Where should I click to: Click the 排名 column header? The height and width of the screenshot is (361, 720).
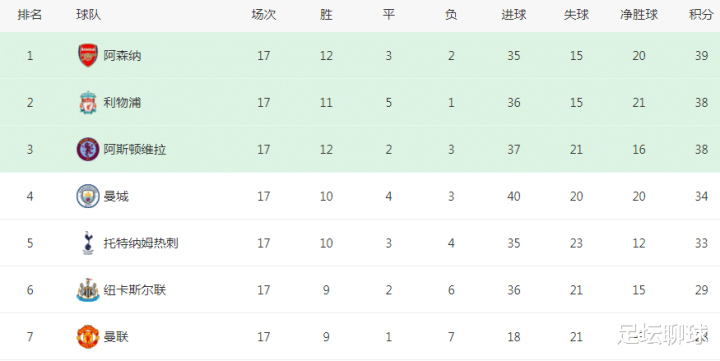(x=30, y=15)
